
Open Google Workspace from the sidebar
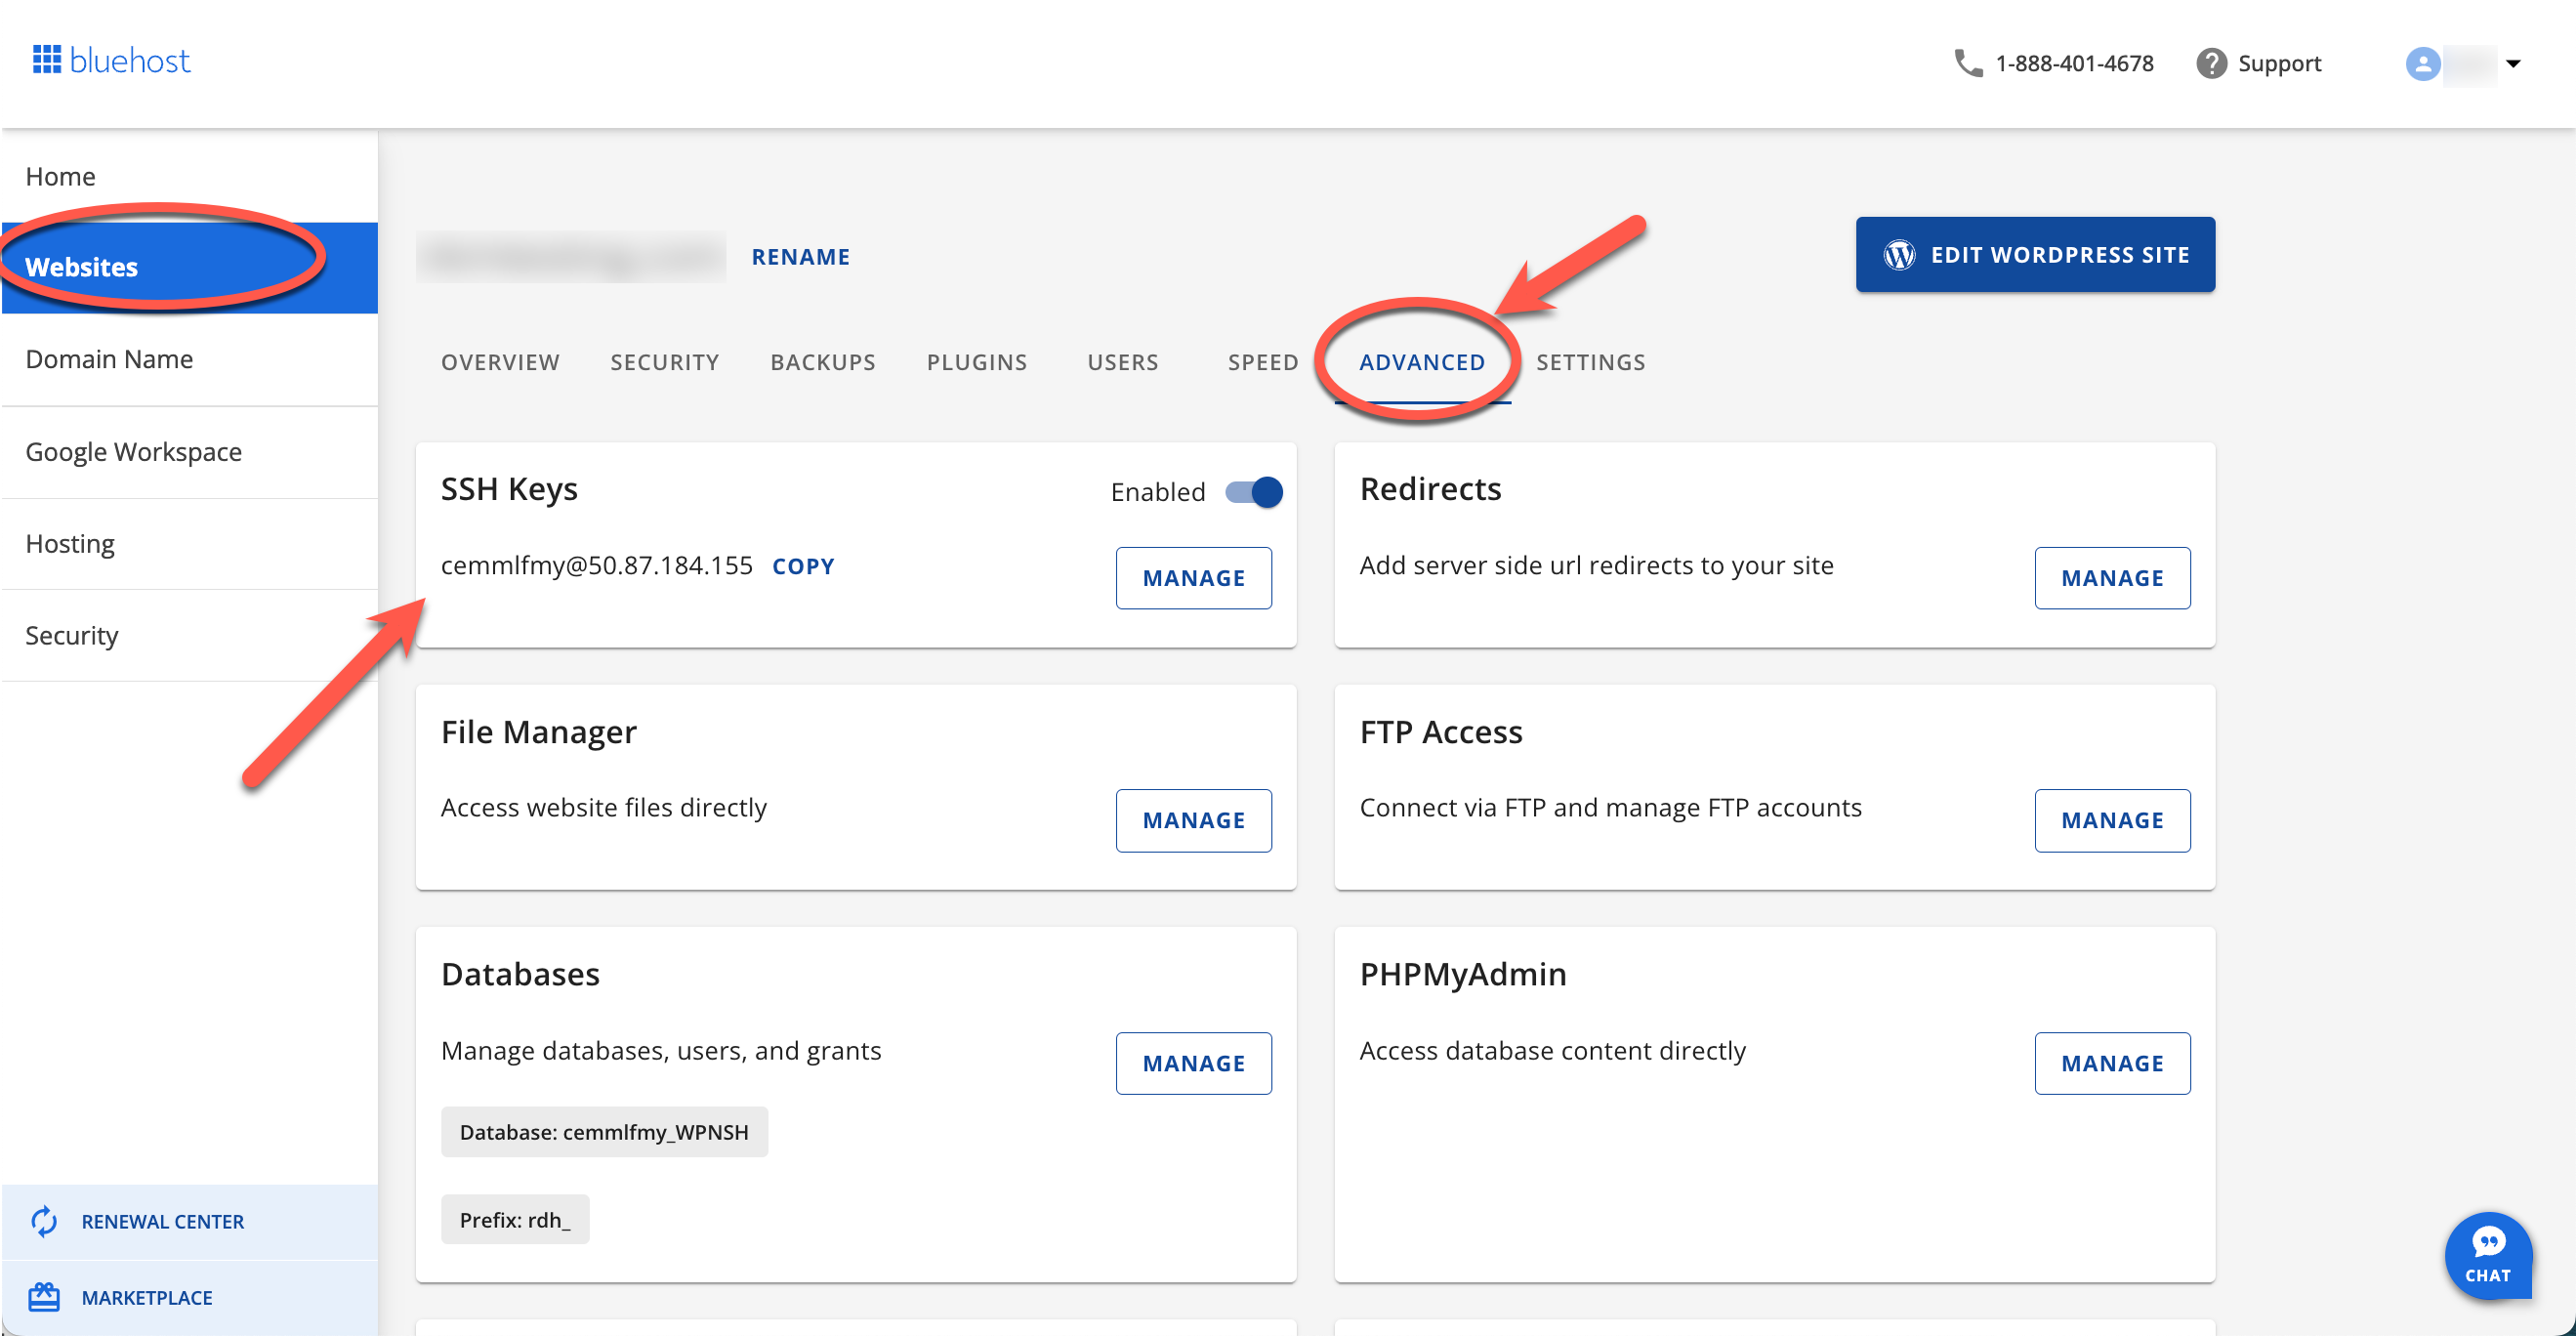pos(134,451)
